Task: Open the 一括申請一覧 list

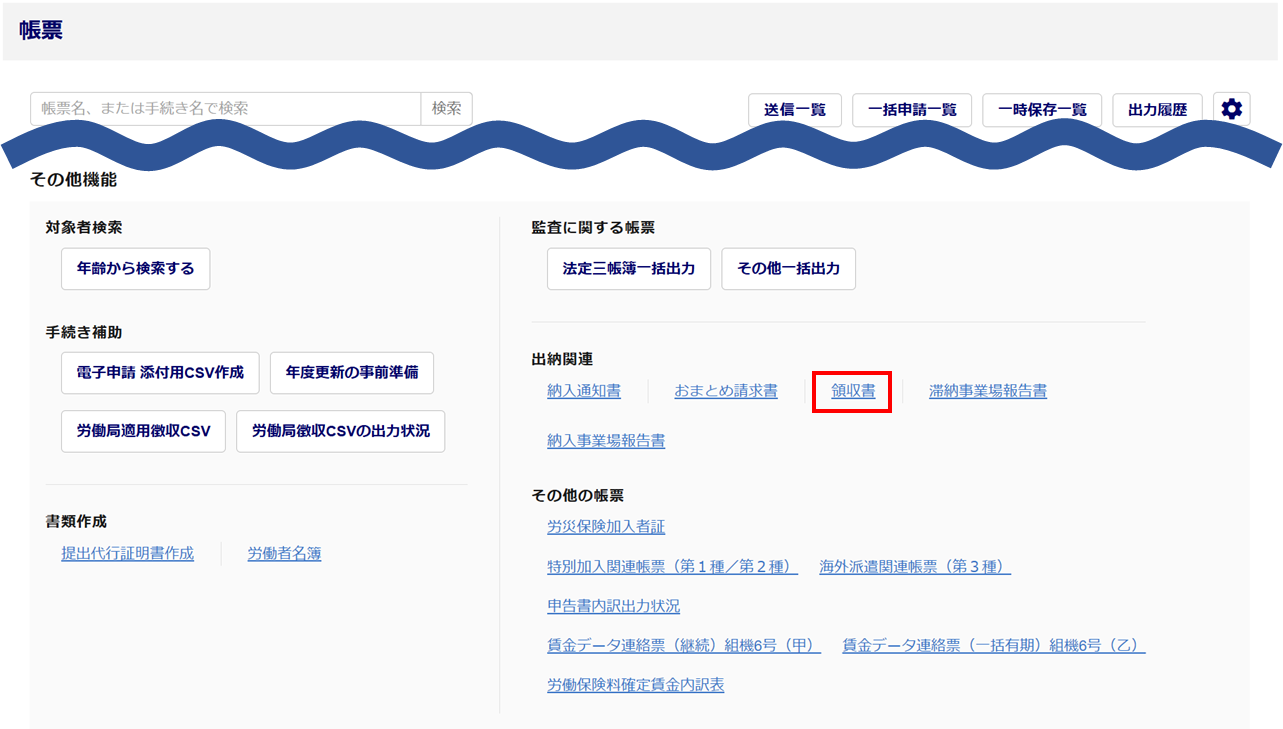Action: point(912,110)
